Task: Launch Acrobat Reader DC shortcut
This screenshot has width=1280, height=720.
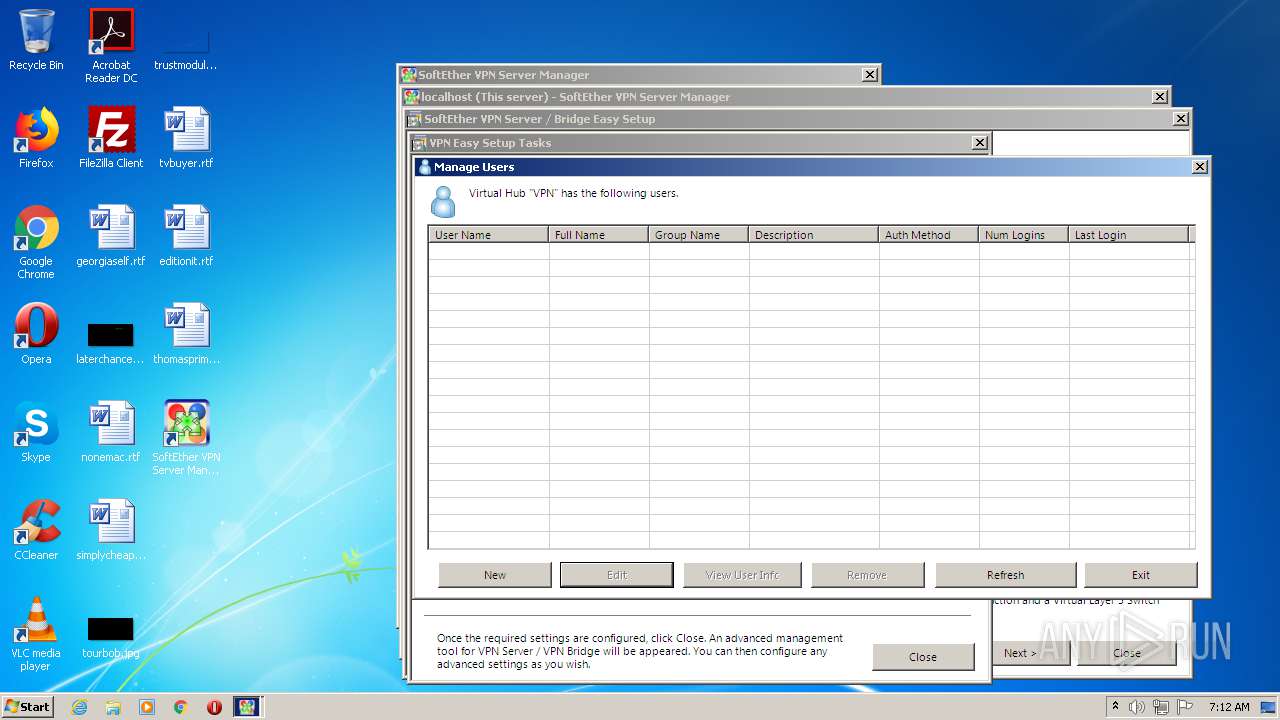Action: pos(111,47)
